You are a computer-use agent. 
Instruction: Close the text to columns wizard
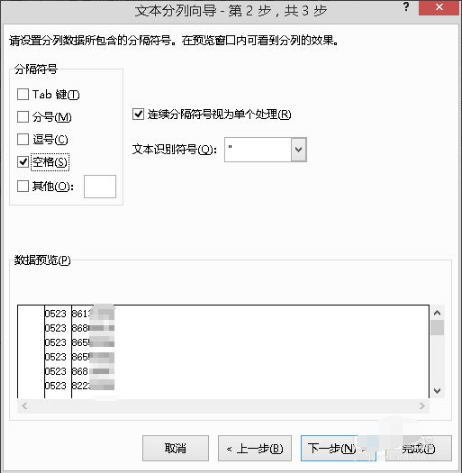click(439, 7)
